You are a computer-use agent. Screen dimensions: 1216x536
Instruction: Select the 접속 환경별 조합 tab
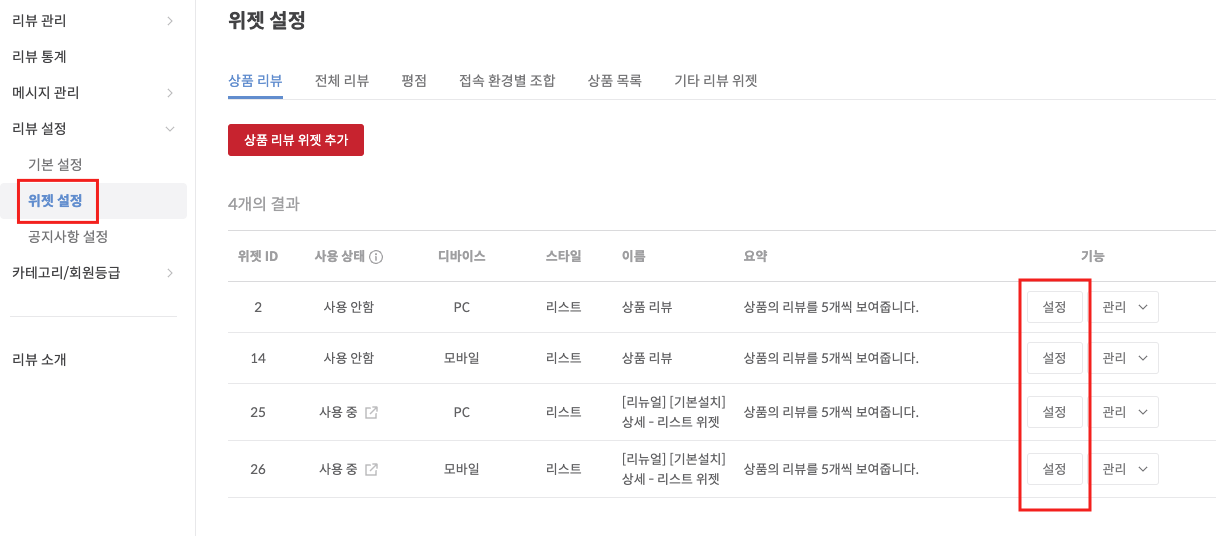point(507,81)
